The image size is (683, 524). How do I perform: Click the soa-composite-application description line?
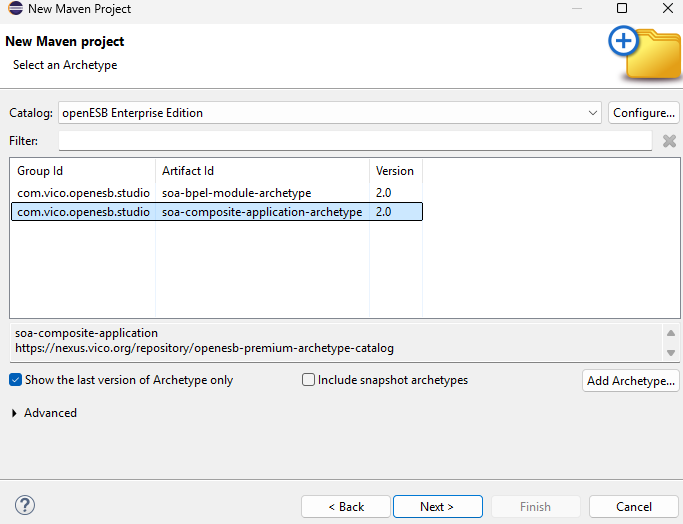click(86, 333)
